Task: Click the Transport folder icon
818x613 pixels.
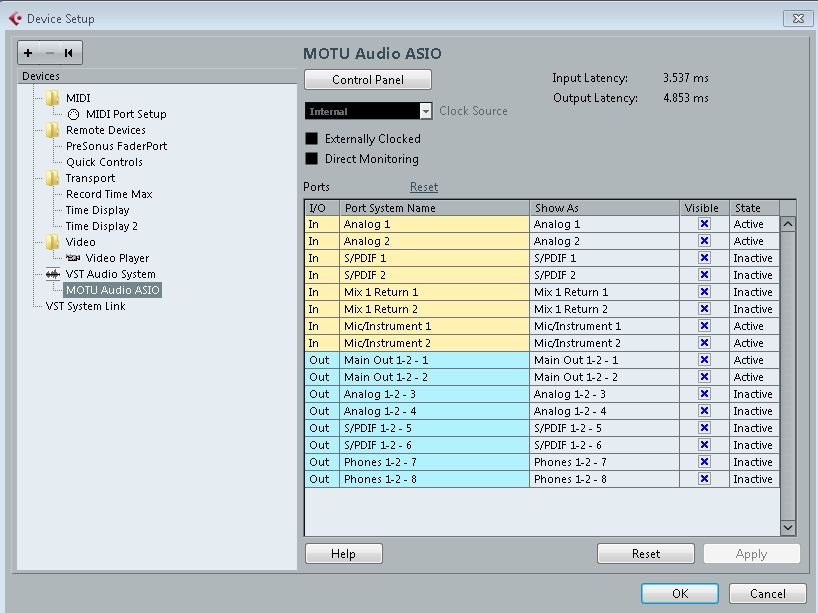Action: click(x=52, y=178)
